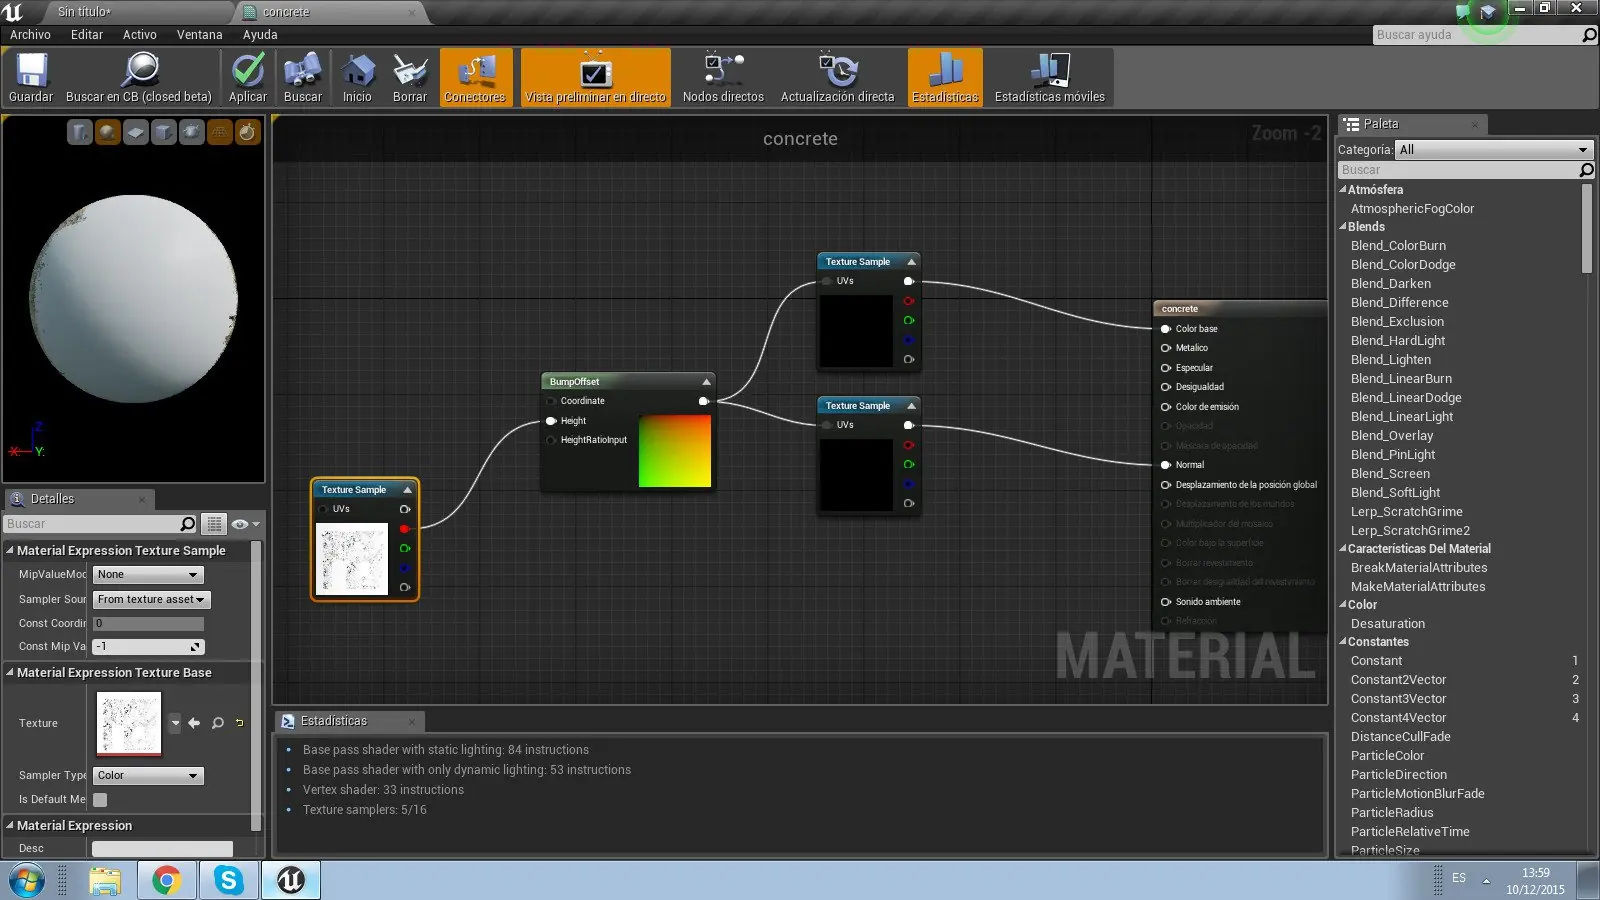The height and width of the screenshot is (900, 1600).
Task: Select Constant3Vector in the palette
Action: [x=1398, y=699]
